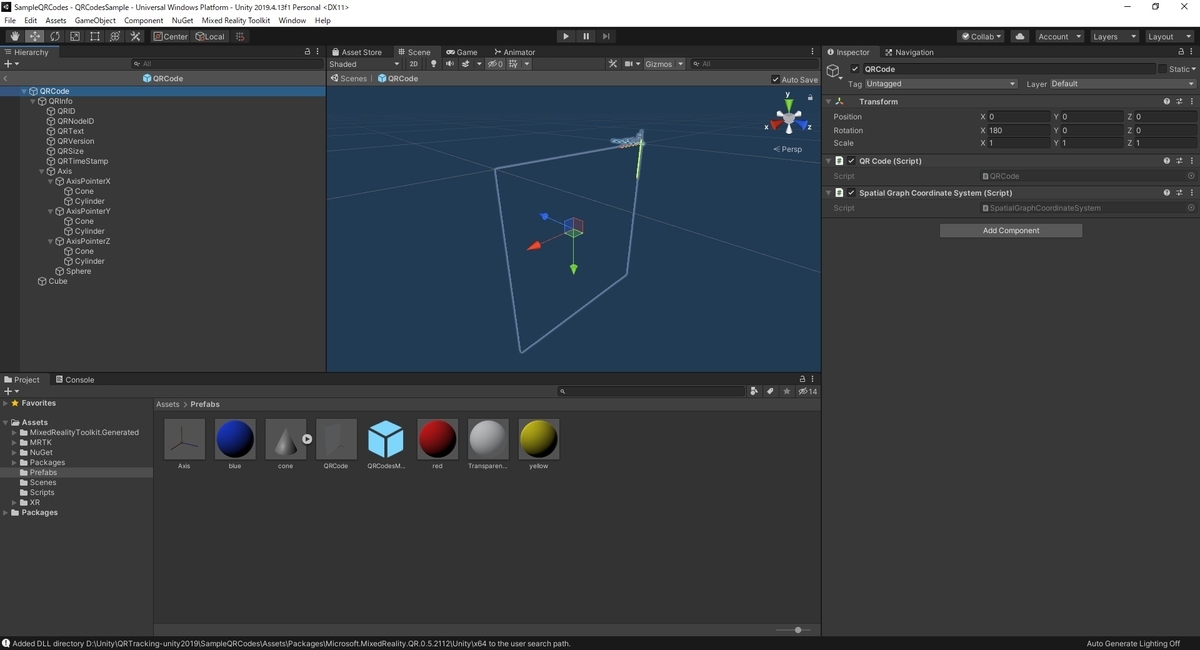Switch to the Navigation tab

click(x=909, y=52)
